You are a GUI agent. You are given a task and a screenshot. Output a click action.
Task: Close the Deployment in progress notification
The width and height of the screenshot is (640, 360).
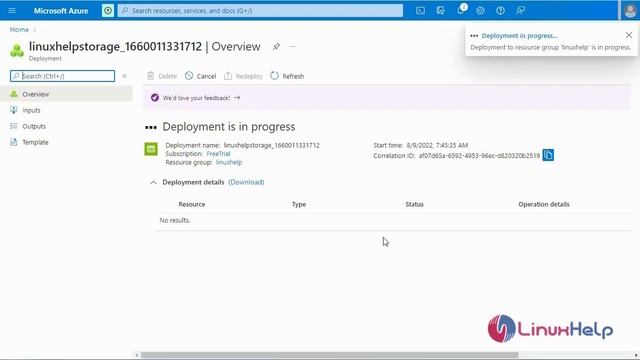629,36
